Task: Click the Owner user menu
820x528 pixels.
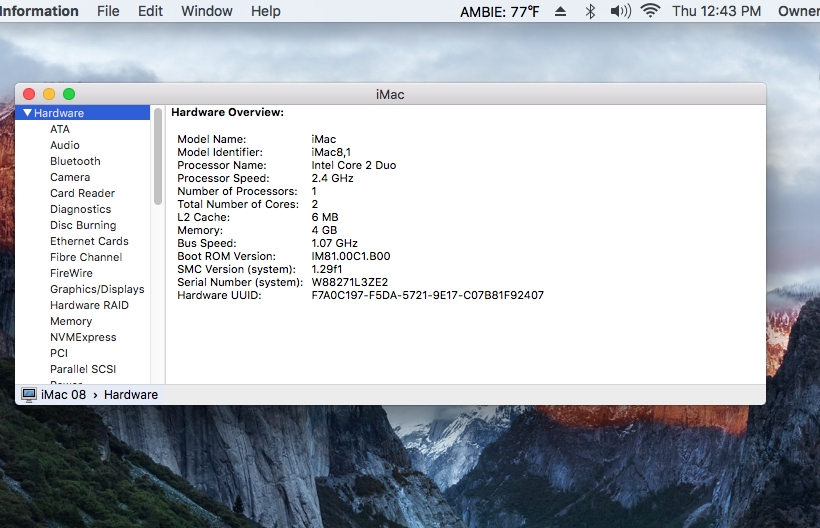Action: (799, 11)
